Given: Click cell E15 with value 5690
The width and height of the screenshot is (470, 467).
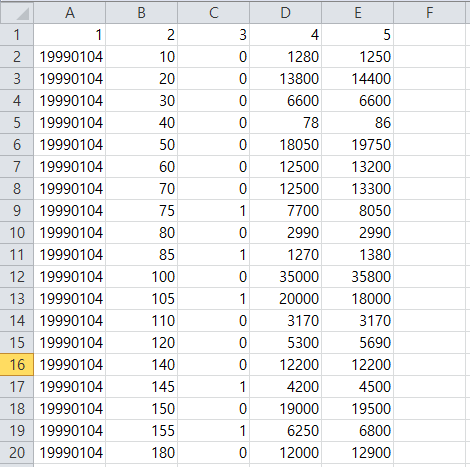Looking at the screenshot, I should coord(358,343).
